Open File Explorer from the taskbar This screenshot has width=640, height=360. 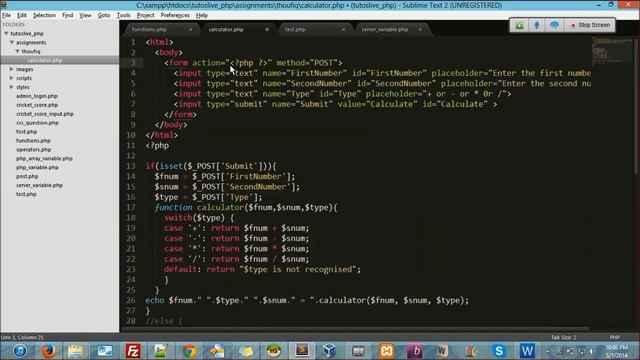pos(76,351)
